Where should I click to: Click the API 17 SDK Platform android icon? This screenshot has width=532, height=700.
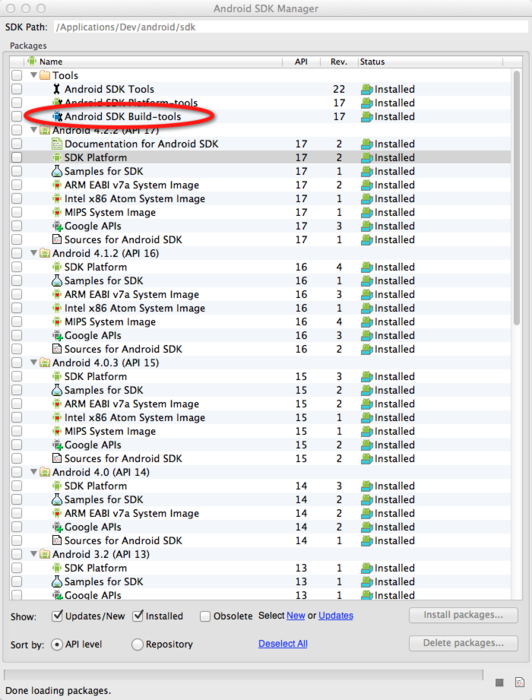57,158
